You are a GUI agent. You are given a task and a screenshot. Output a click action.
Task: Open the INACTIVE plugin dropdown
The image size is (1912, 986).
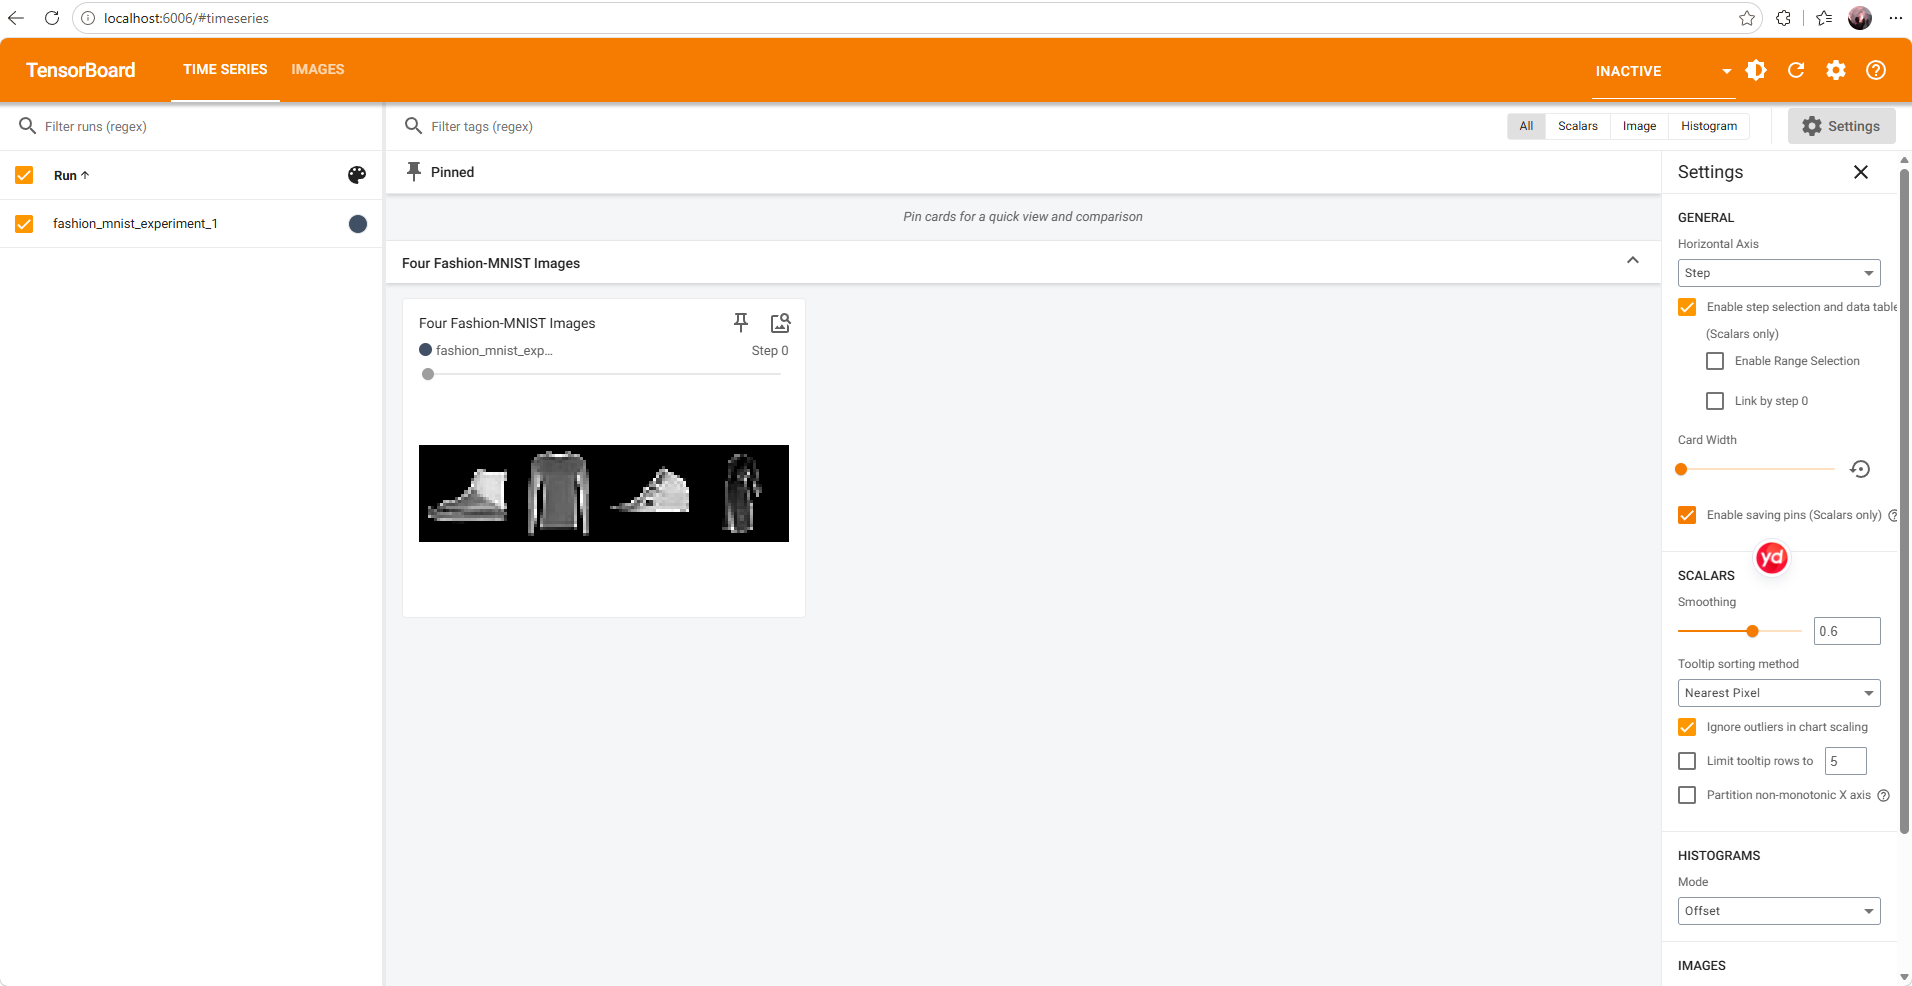tap(1663, 71)
